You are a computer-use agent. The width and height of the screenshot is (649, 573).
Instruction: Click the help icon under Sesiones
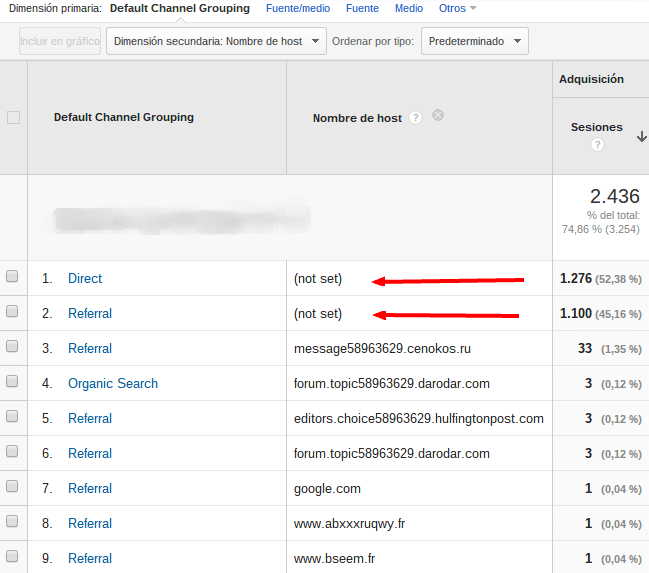(x=597, y=144)
